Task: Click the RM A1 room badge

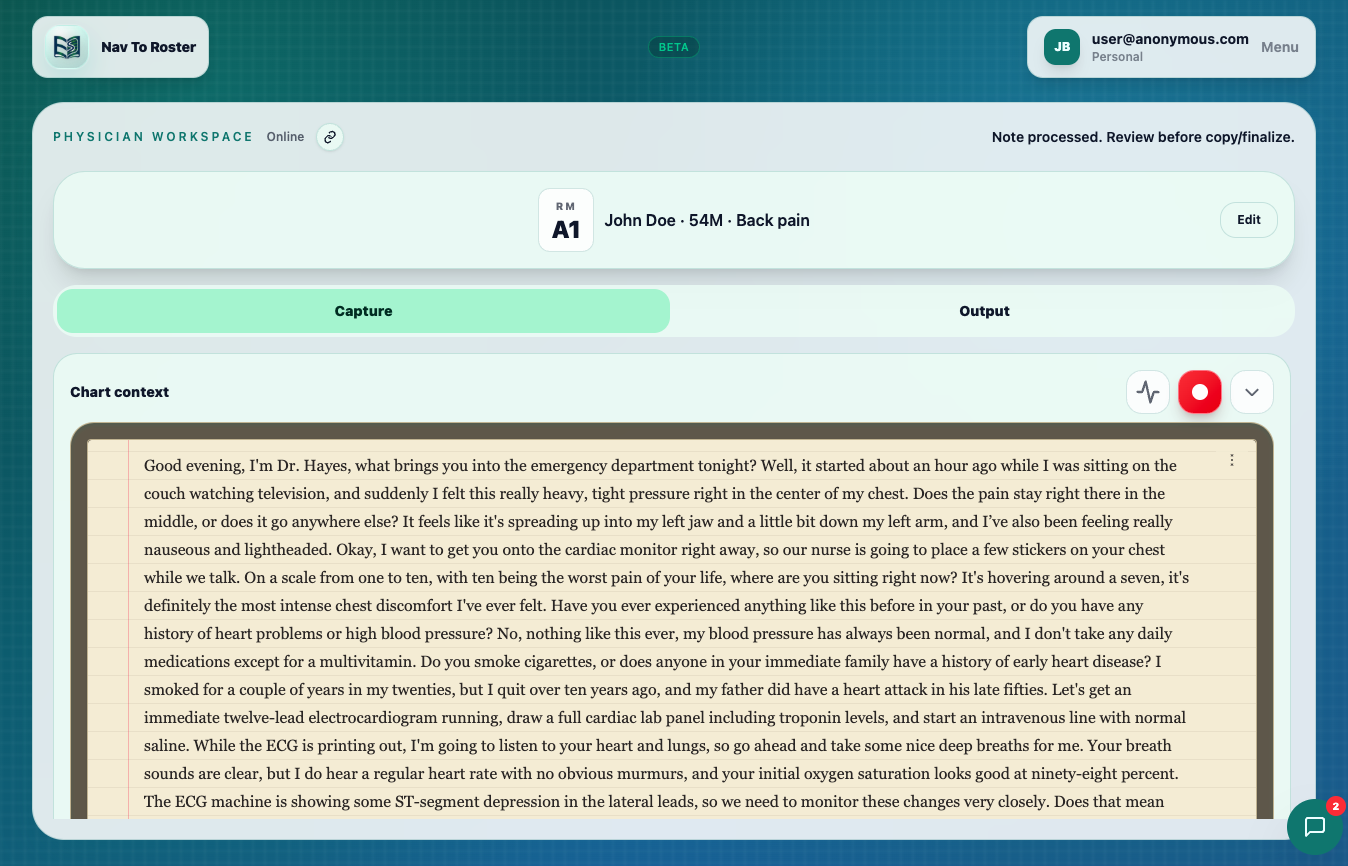Action: point(566,220)
